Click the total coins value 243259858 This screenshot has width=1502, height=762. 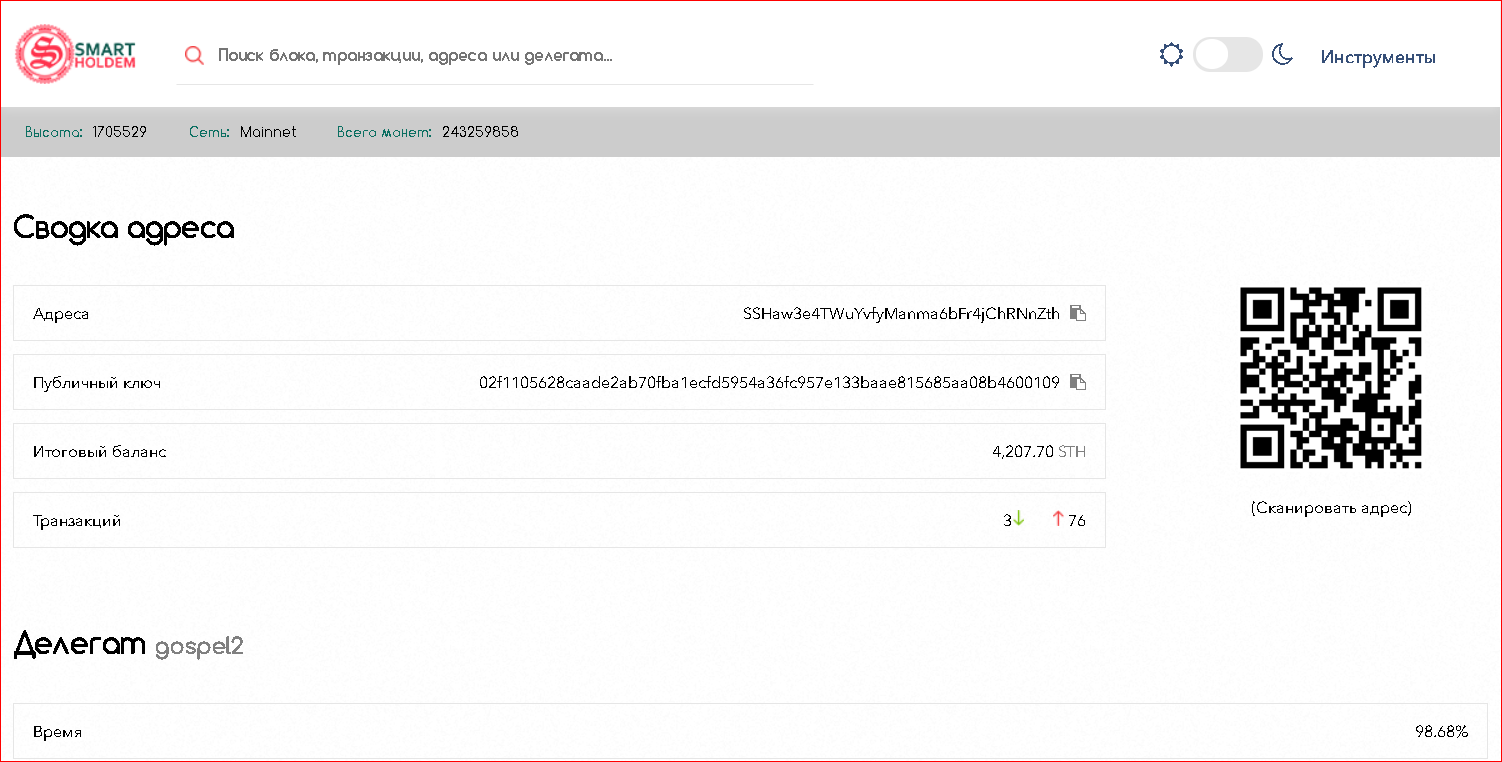(x=480, y=132)
